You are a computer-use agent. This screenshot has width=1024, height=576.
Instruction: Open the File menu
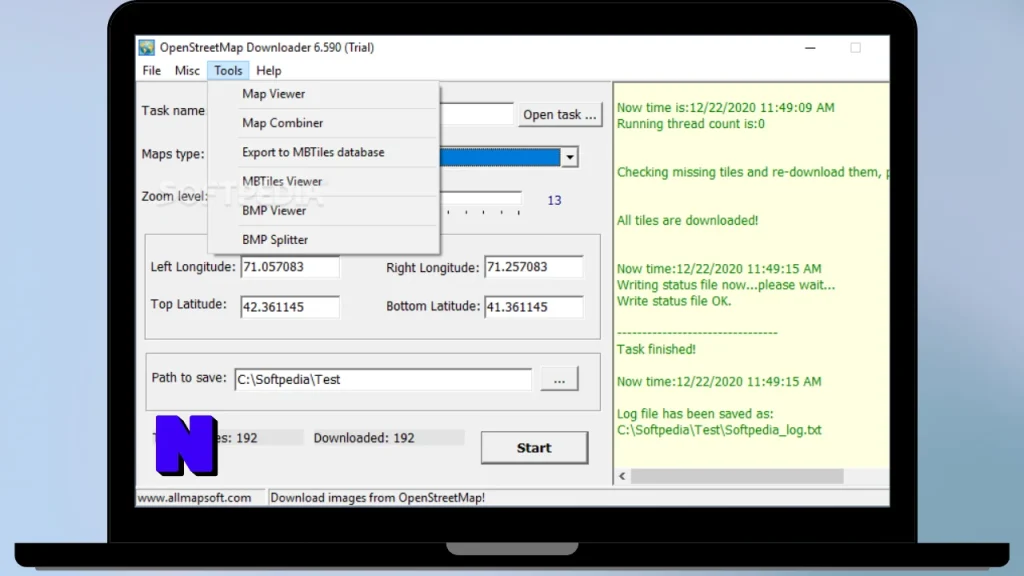[x=152, y=71]
